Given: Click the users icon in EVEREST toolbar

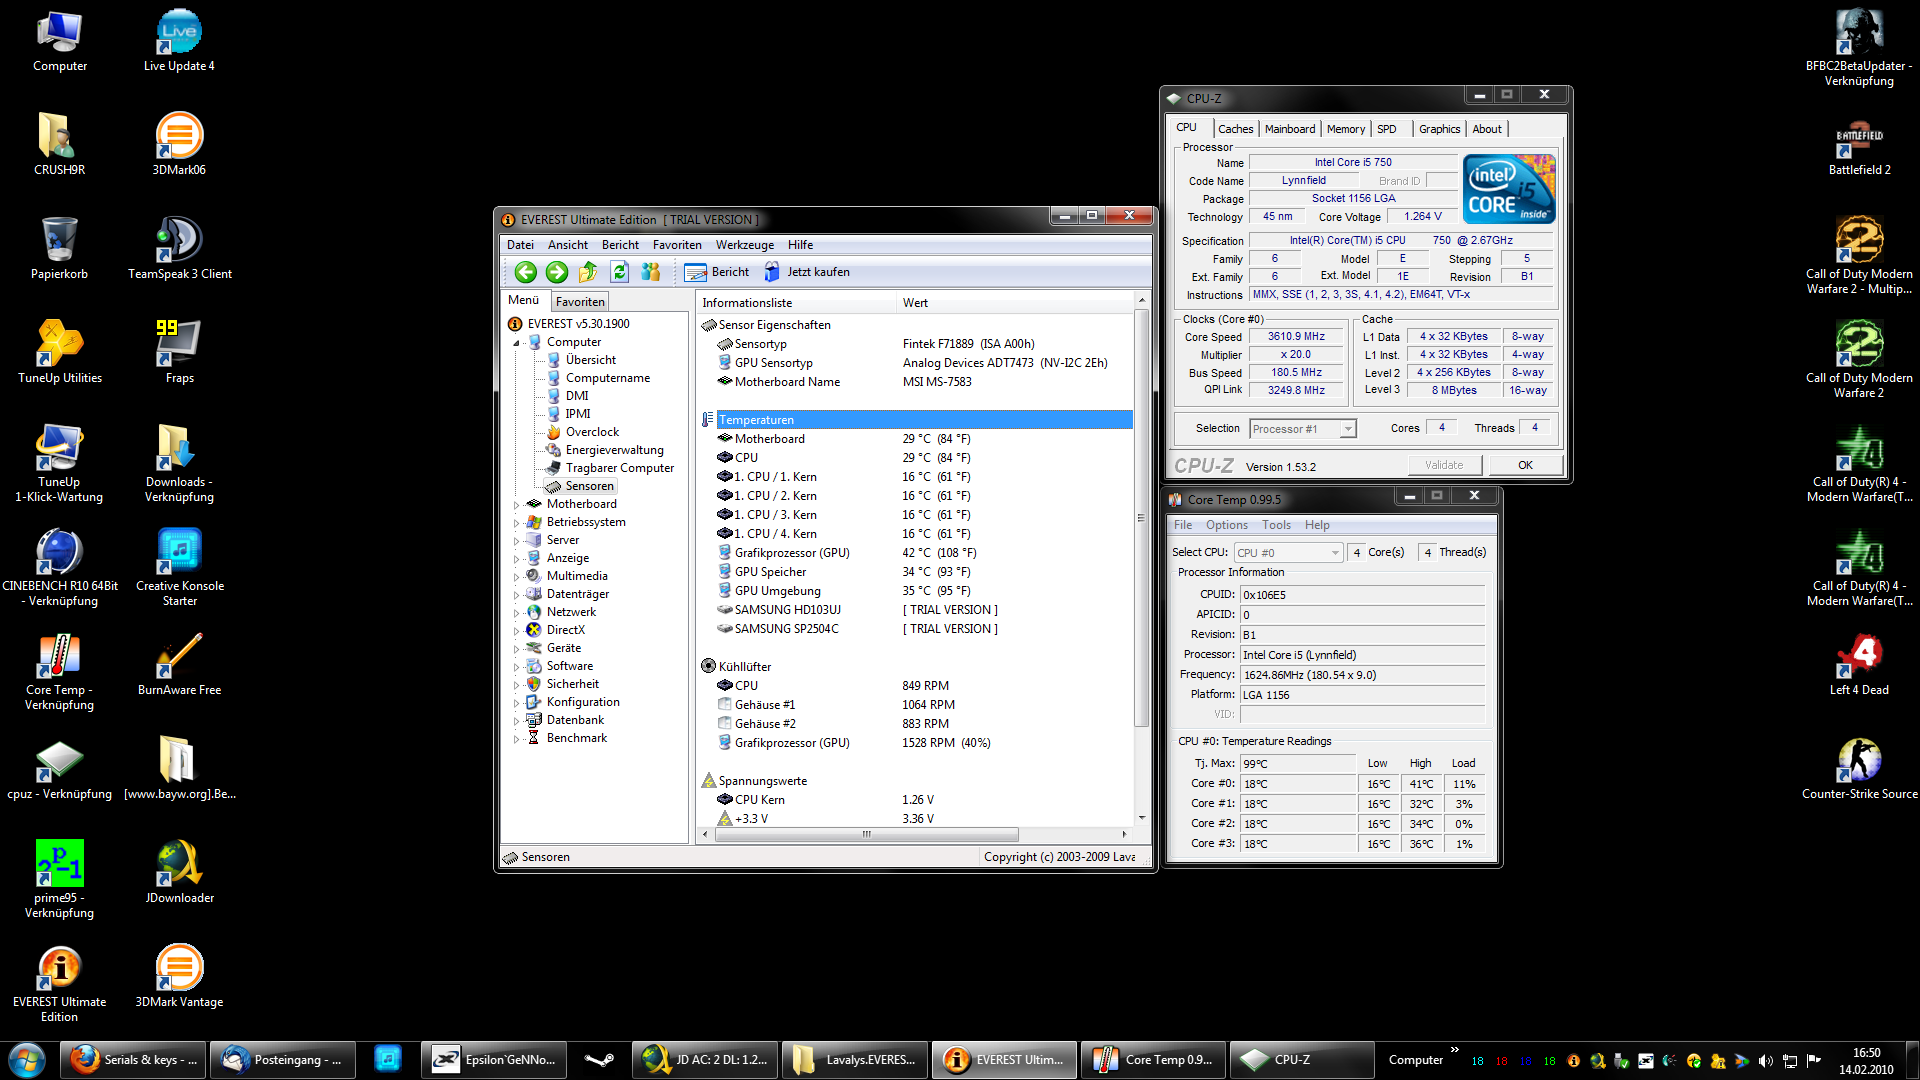Looking at the screenshot, I should 651,272.
